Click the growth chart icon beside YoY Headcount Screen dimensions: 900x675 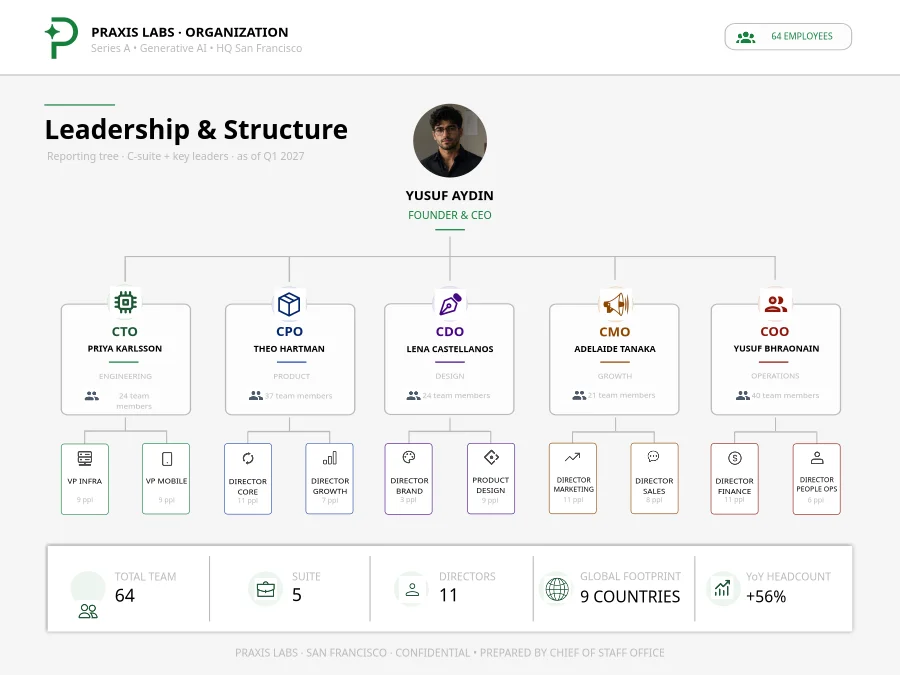pyautogui.click(x=722, y=588)
